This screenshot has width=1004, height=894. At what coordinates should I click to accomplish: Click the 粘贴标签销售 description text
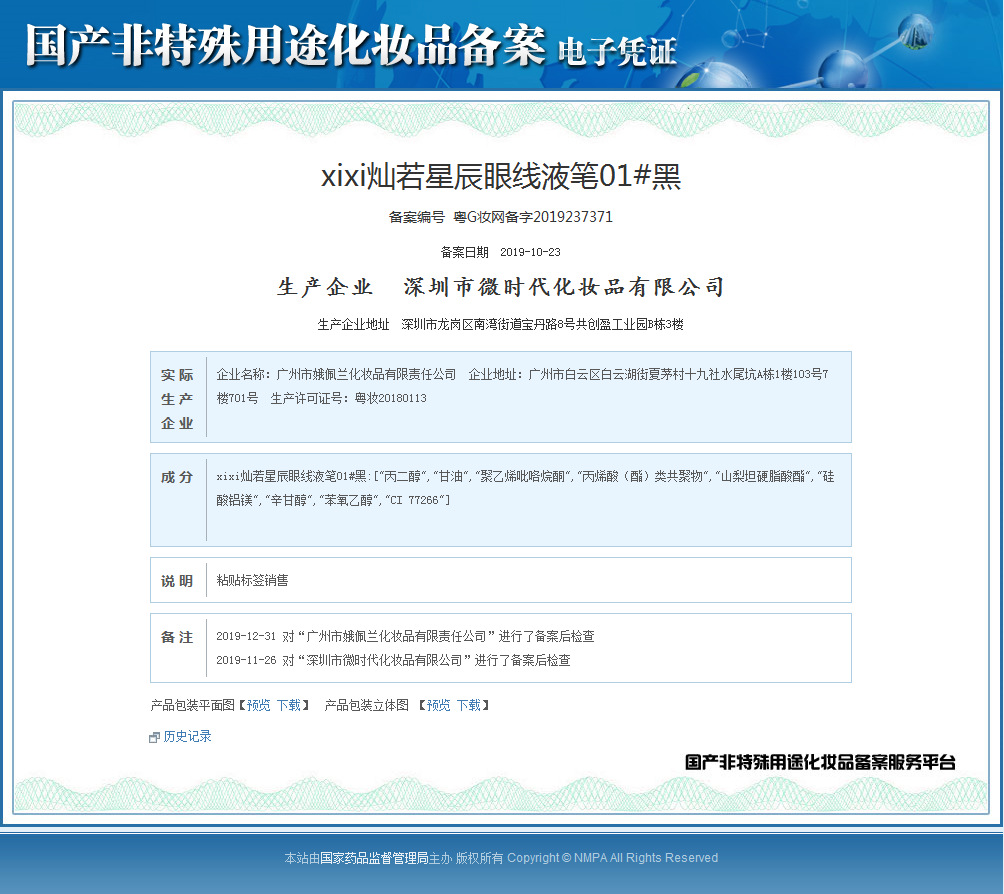point(252,580)
